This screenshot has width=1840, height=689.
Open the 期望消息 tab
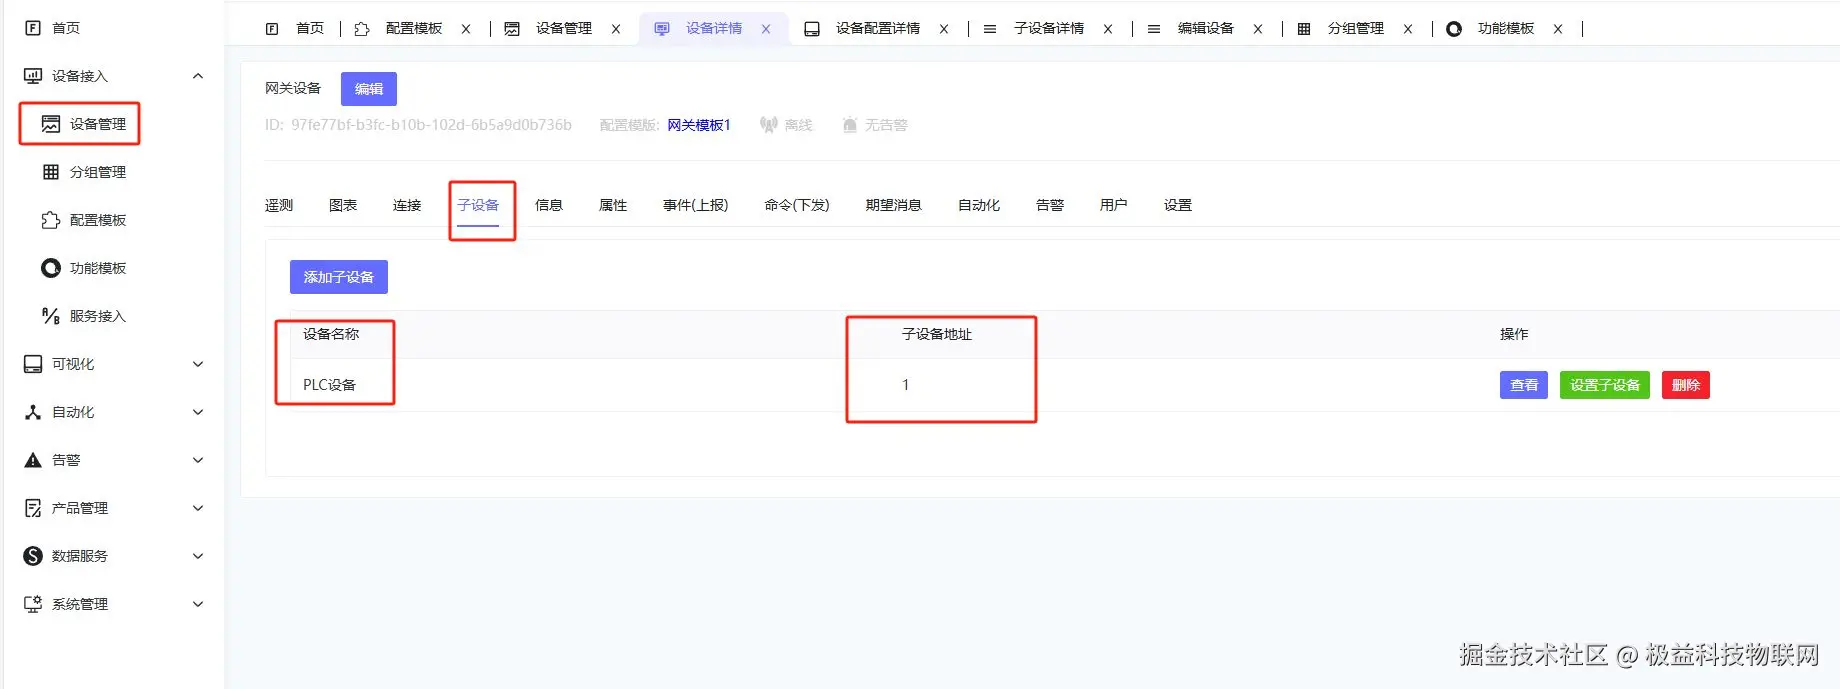click(x=894, y=205)
